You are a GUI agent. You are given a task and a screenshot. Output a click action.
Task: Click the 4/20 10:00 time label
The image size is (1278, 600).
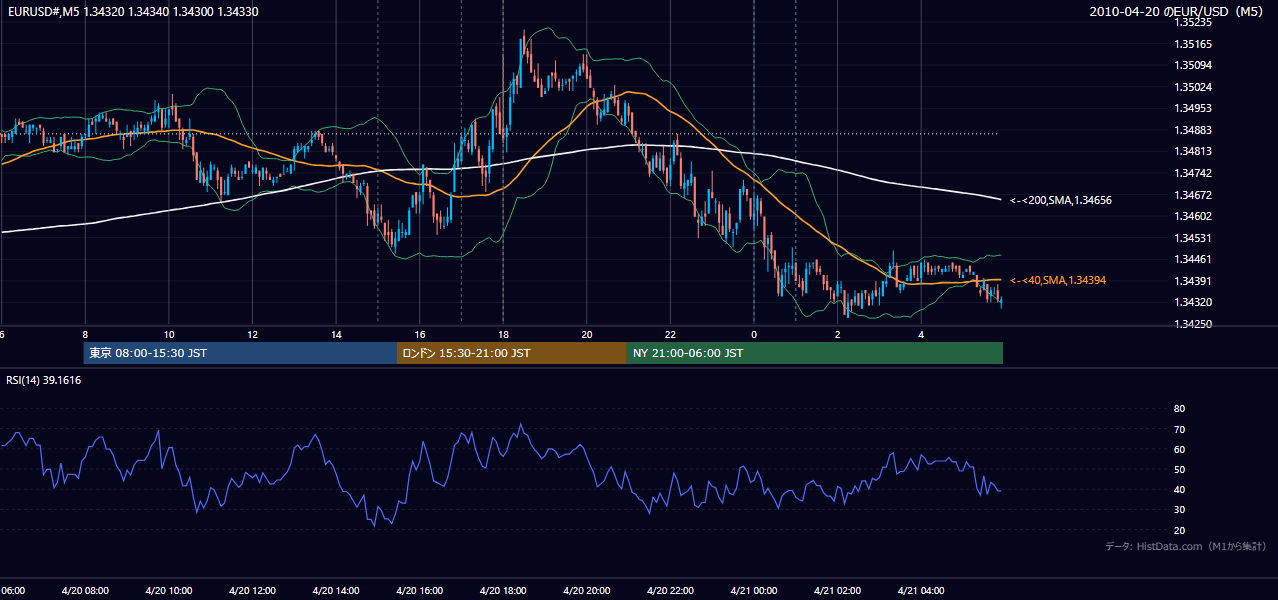click(x=169, y=590)
